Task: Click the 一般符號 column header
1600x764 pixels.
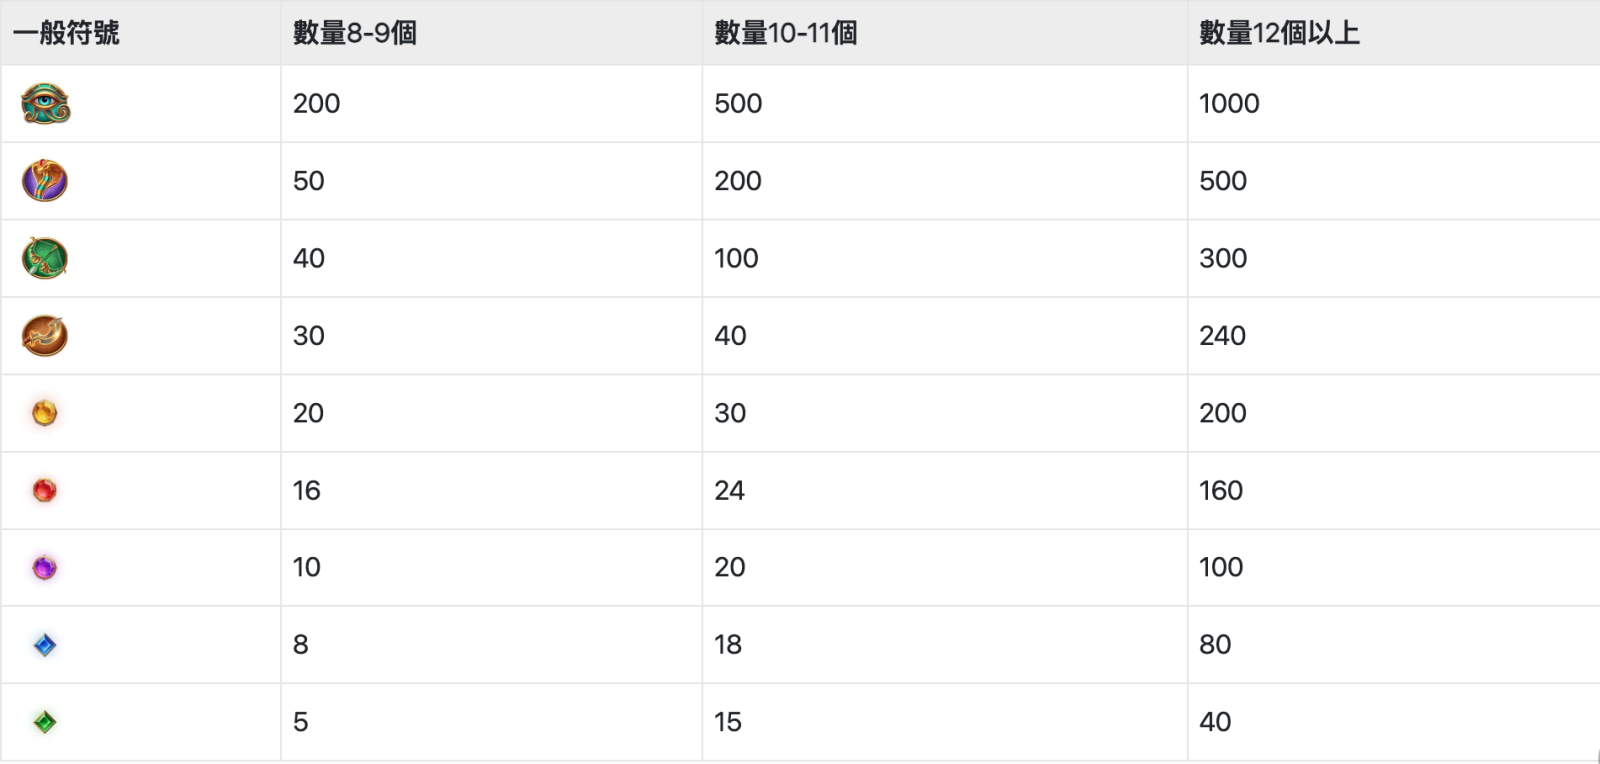Action: point(66,33)
